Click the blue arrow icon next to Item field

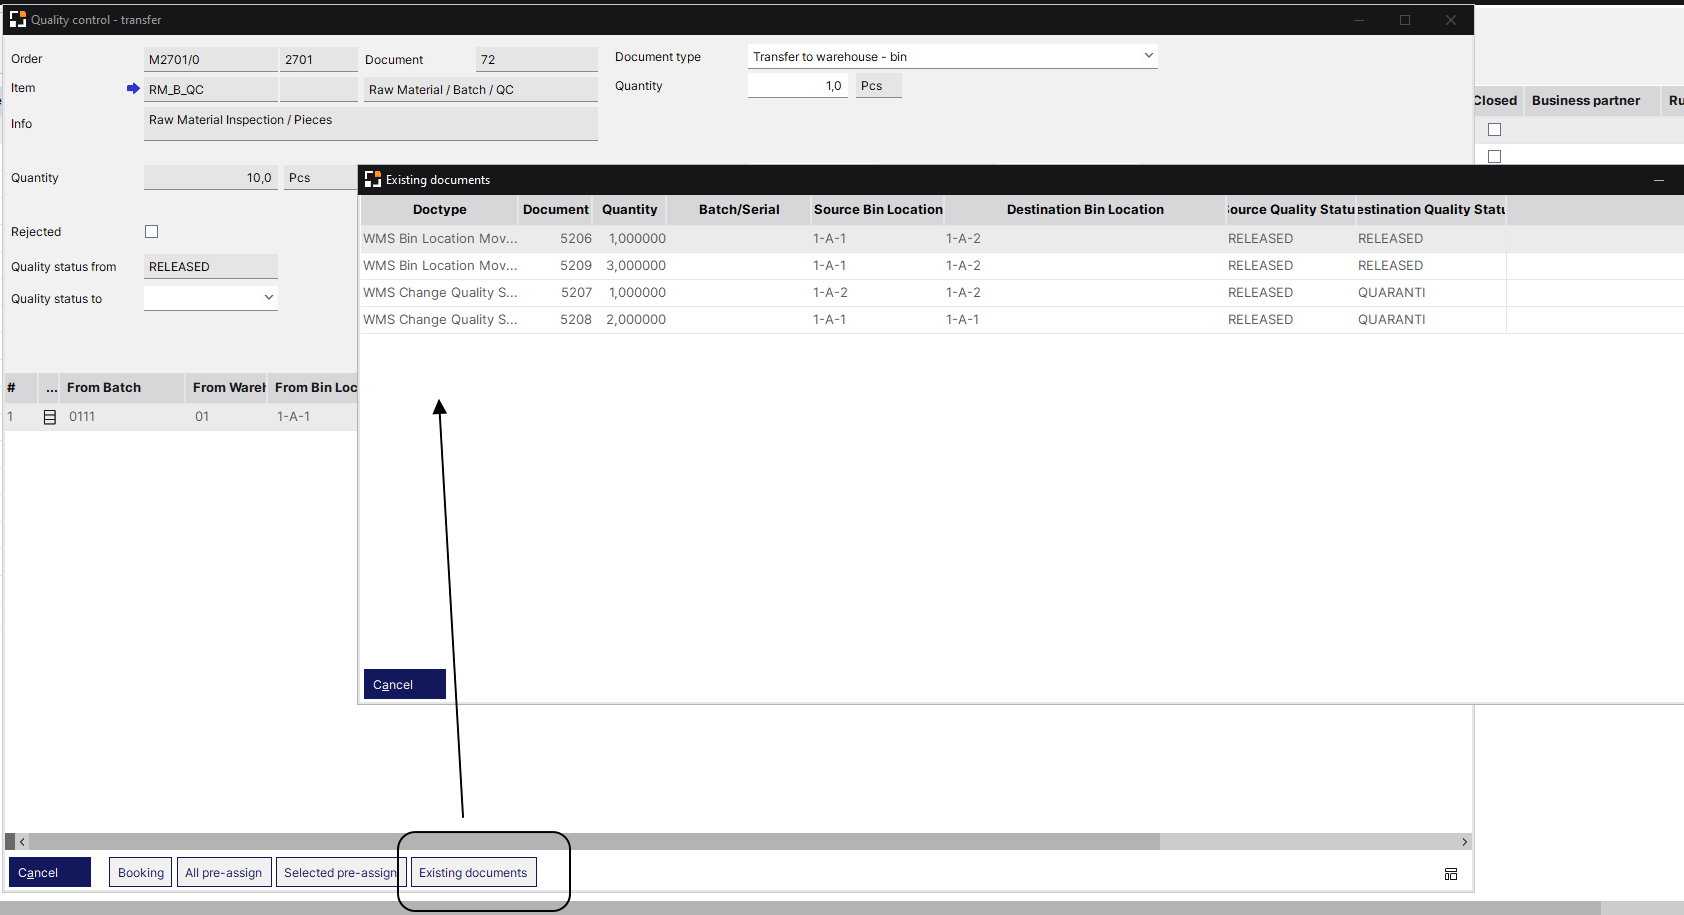134,88
